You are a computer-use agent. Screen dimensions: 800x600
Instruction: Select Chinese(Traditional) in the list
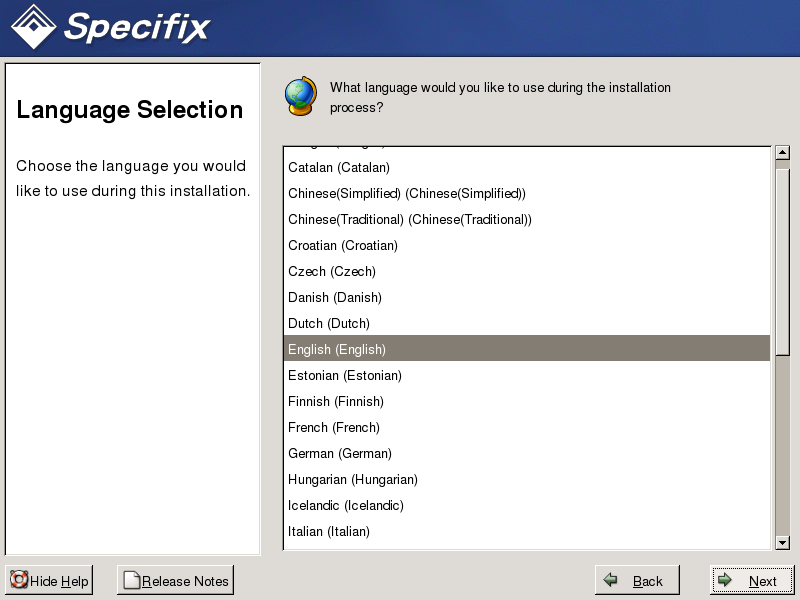[x=409, y=220]
